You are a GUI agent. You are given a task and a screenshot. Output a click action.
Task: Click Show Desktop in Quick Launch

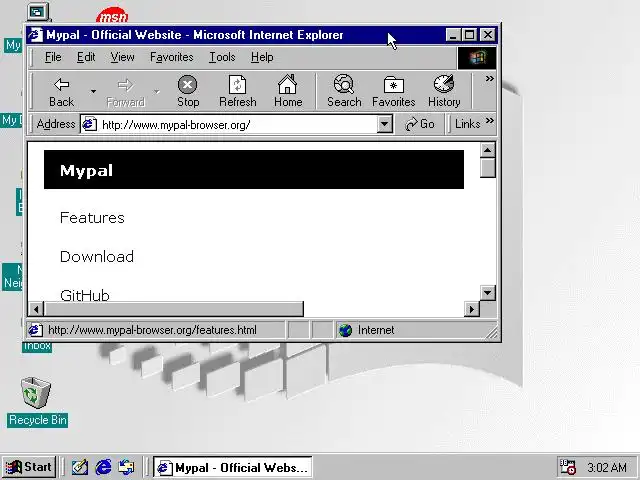click(80, 467)
